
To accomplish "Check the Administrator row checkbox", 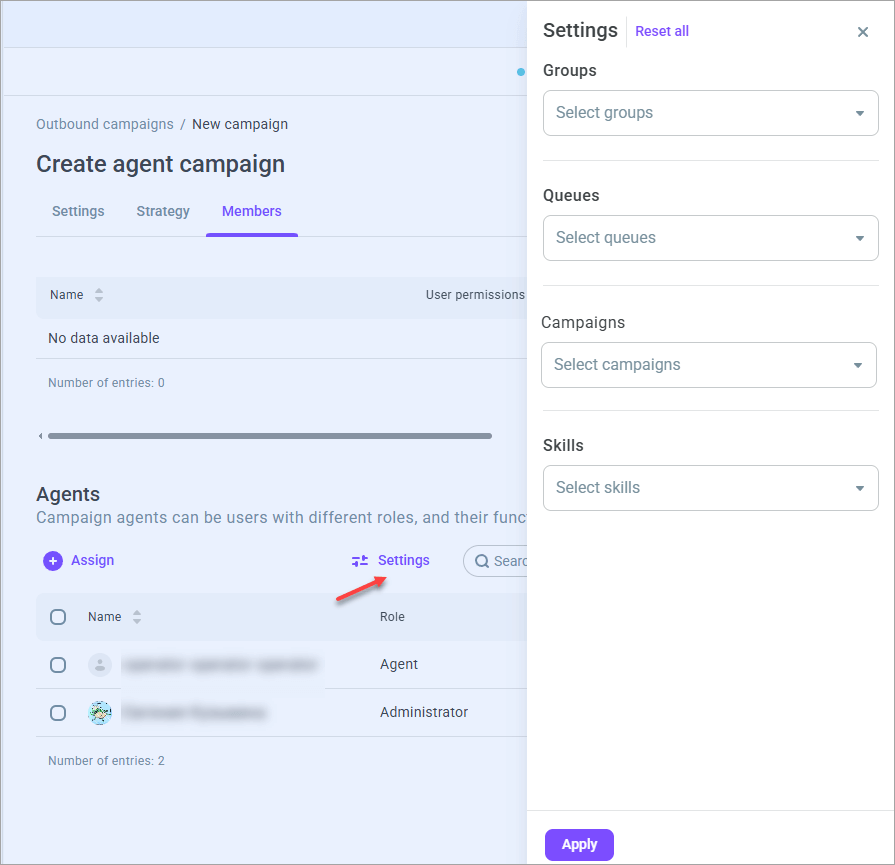I will (58, 713).
